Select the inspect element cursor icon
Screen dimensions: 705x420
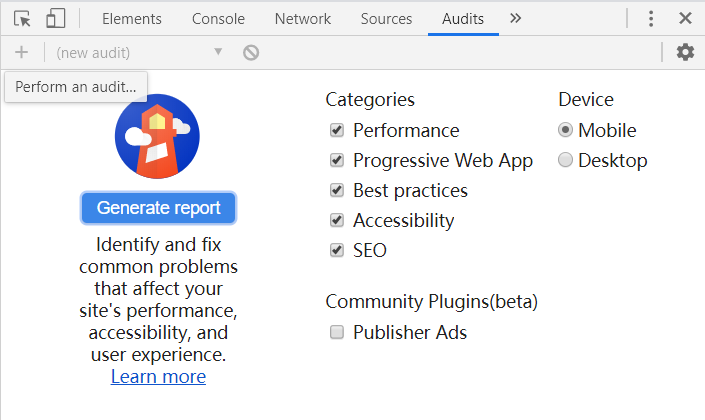[x=22, y=19]
